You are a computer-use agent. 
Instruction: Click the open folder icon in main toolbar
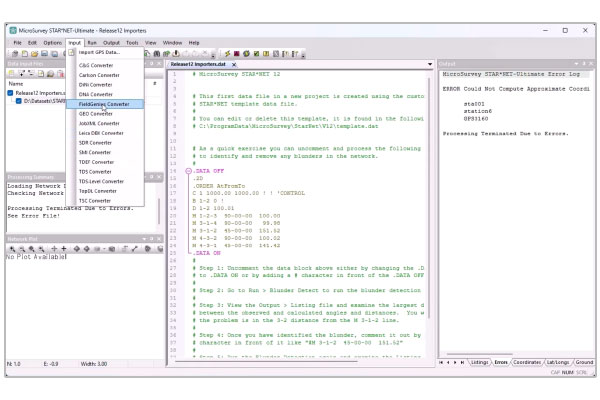coord(34,54)
